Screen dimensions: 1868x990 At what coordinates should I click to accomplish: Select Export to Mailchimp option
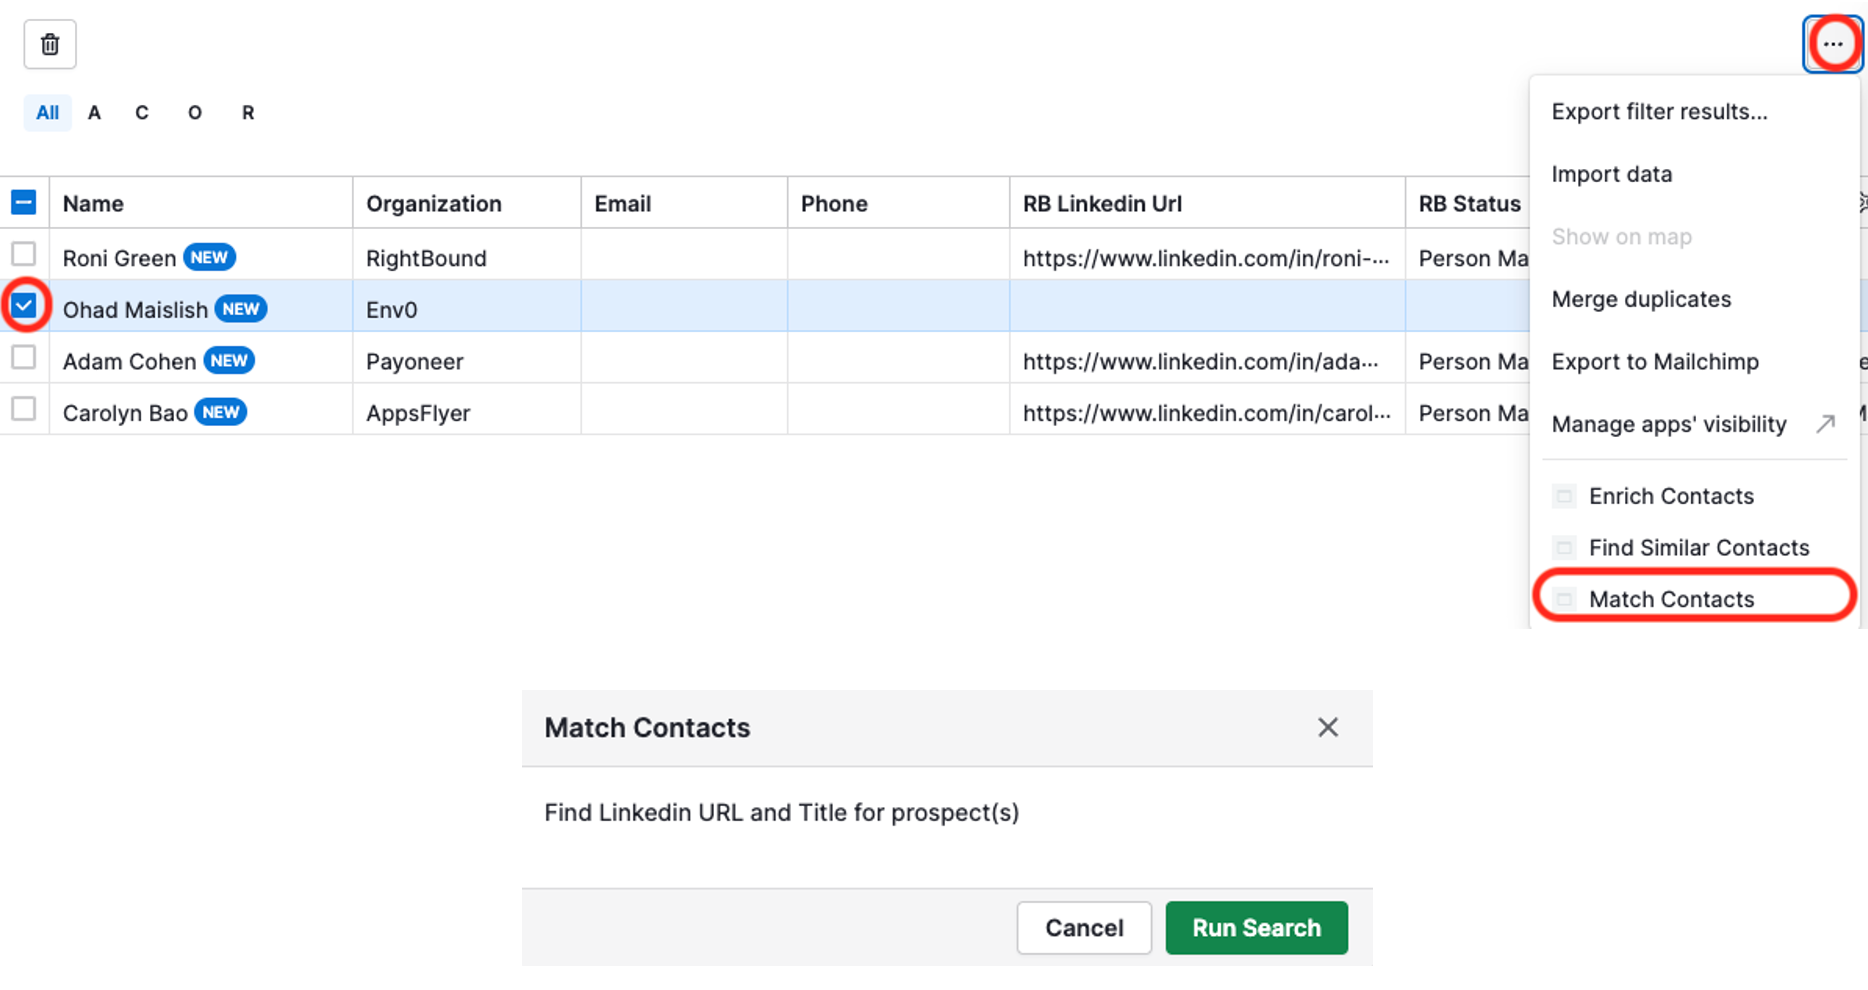(1655, 362)
